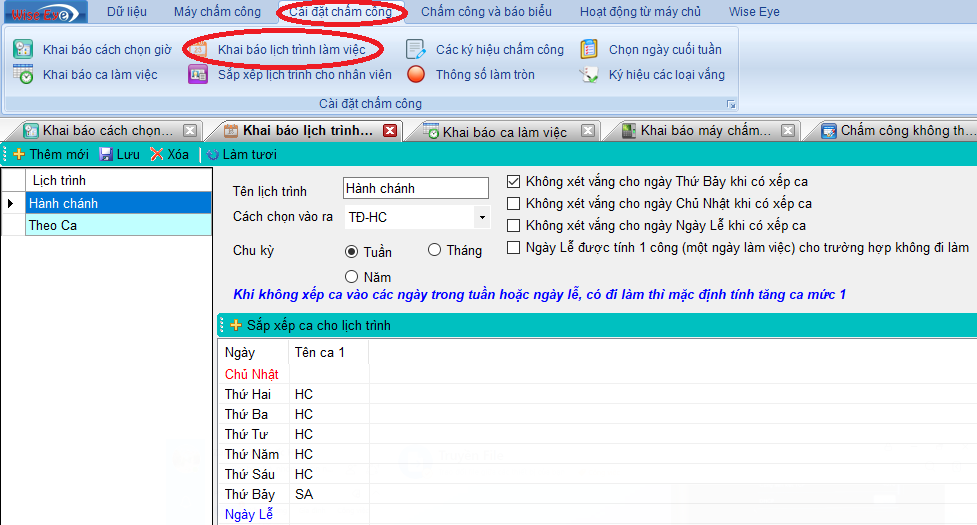977x525 pixels.
Task: Select the Tháng cycle radio button
Action: point(434,250)
